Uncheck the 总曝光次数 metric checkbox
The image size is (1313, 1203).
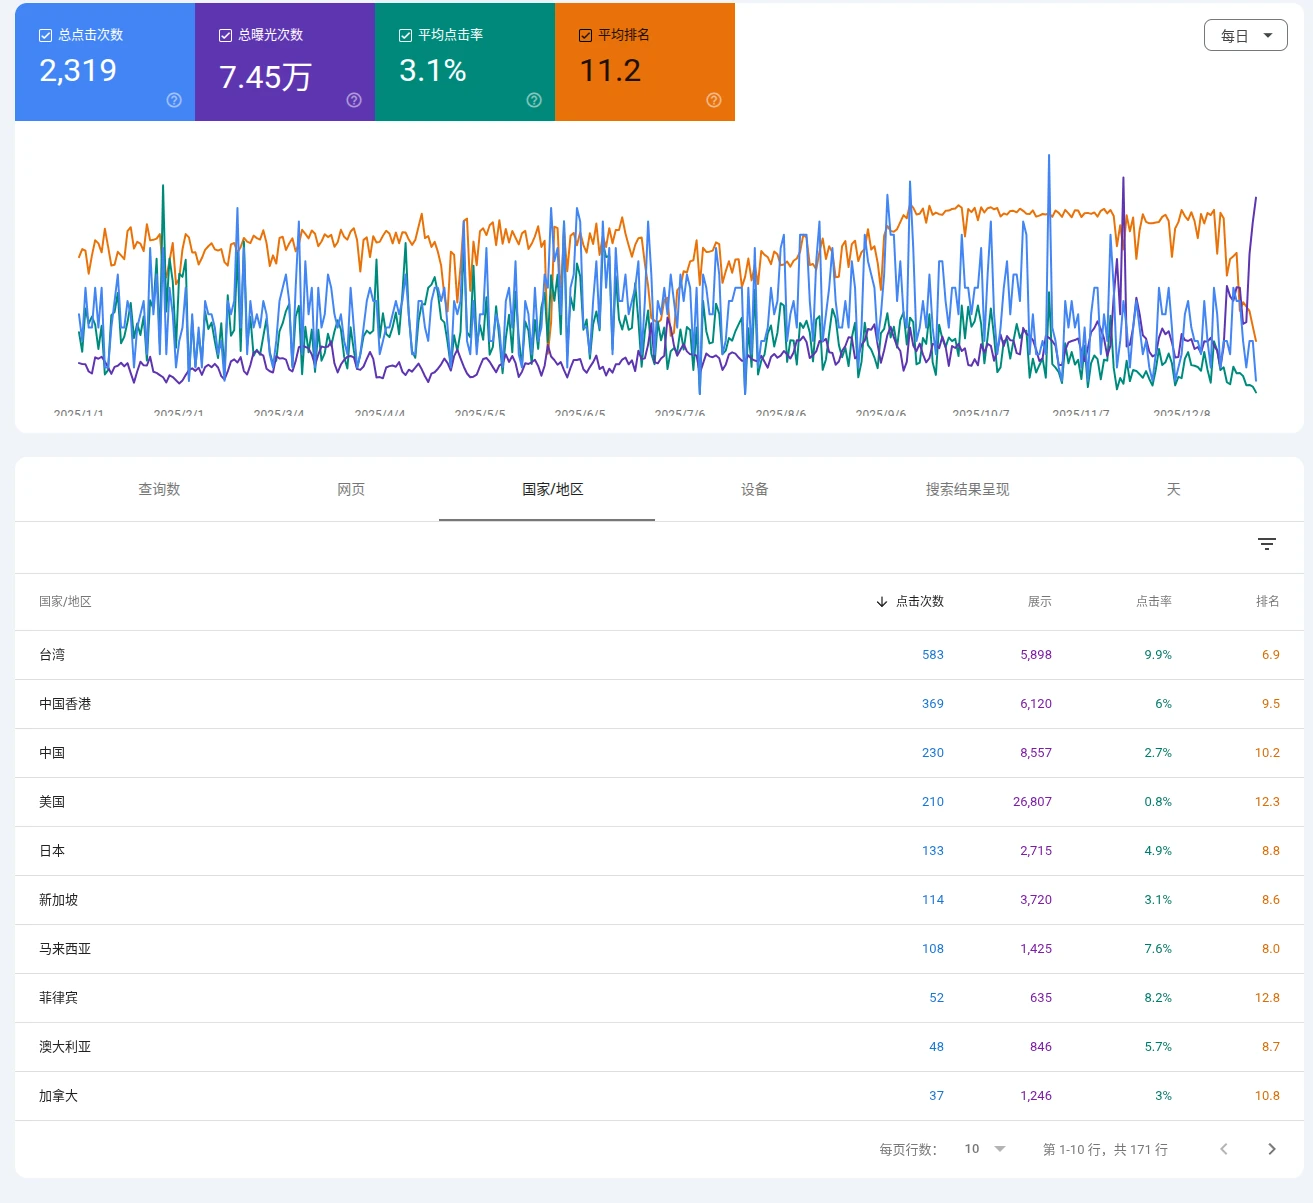225,34
